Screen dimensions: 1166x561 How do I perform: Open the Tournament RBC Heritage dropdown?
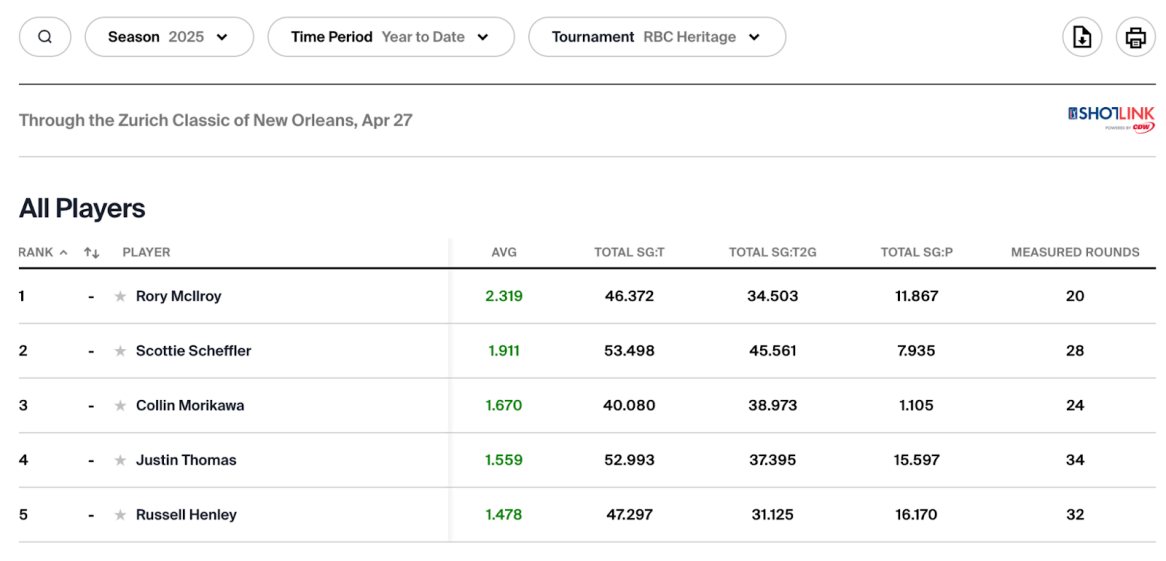coord(656,37)
